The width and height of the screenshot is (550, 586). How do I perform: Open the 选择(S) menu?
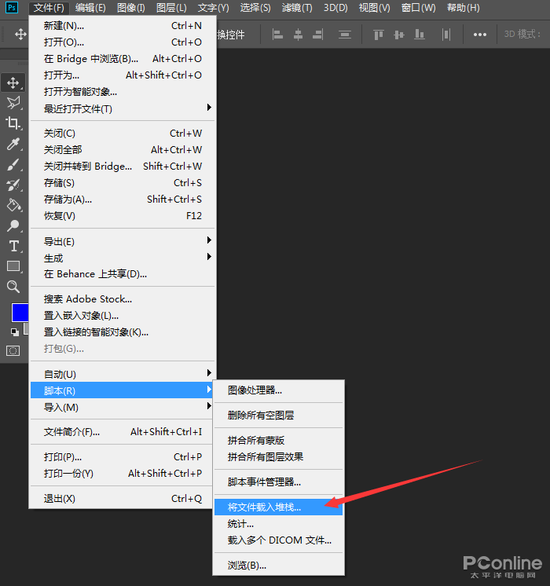click(255, 8)
